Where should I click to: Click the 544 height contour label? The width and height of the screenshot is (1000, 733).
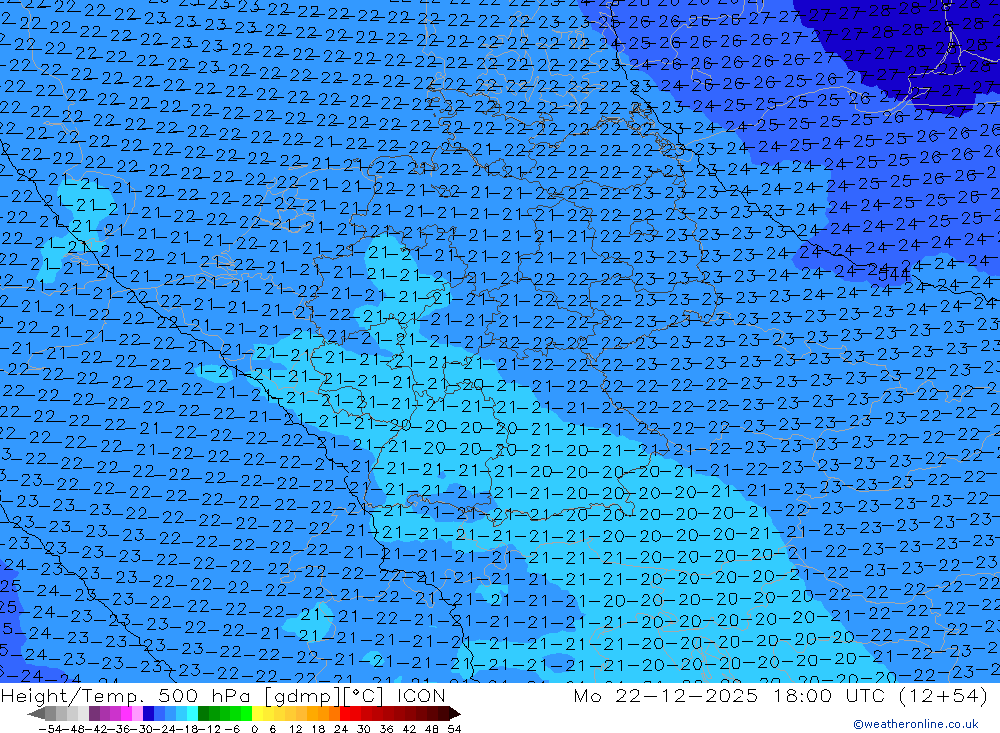pyautogui.click(x=893, y=276)
